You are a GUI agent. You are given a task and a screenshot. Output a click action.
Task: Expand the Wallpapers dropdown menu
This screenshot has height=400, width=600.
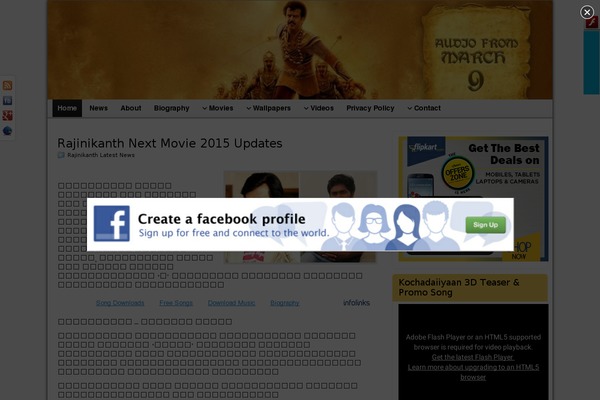coord(269,108)
